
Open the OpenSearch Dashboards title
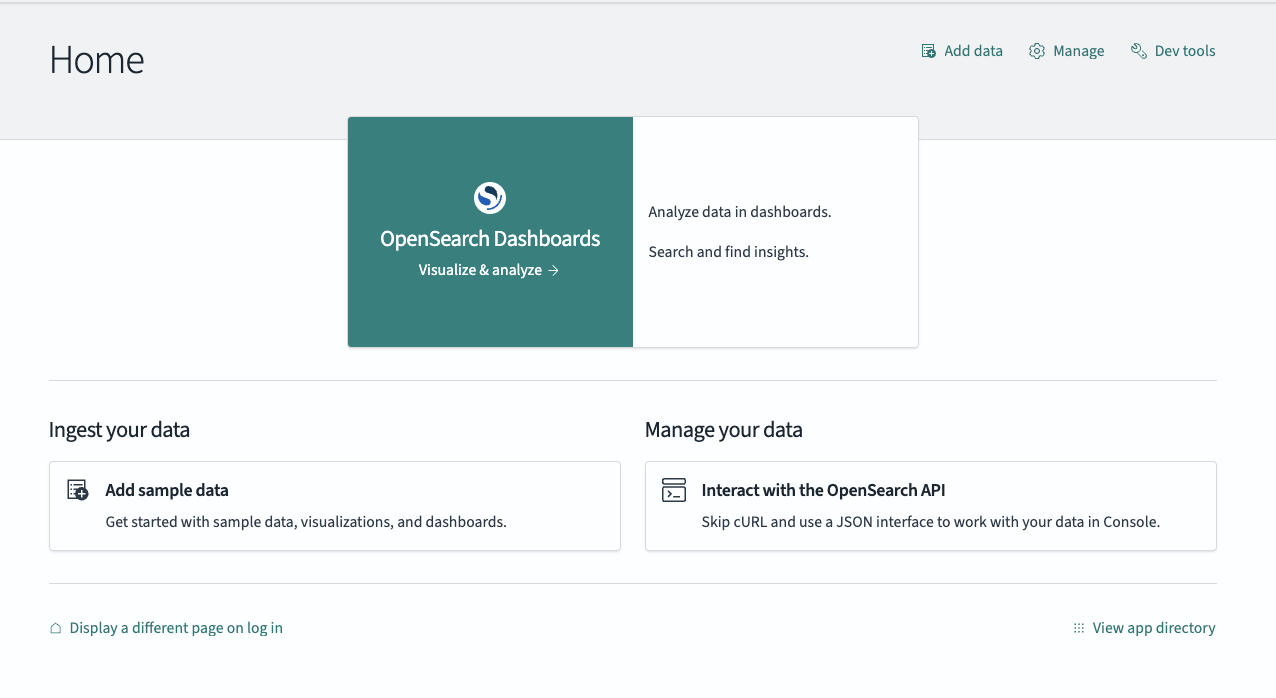[x=490, y=239]
